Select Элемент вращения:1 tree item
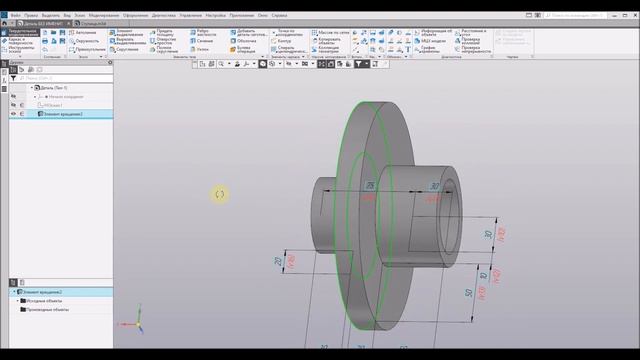 (x=60, y=114)
